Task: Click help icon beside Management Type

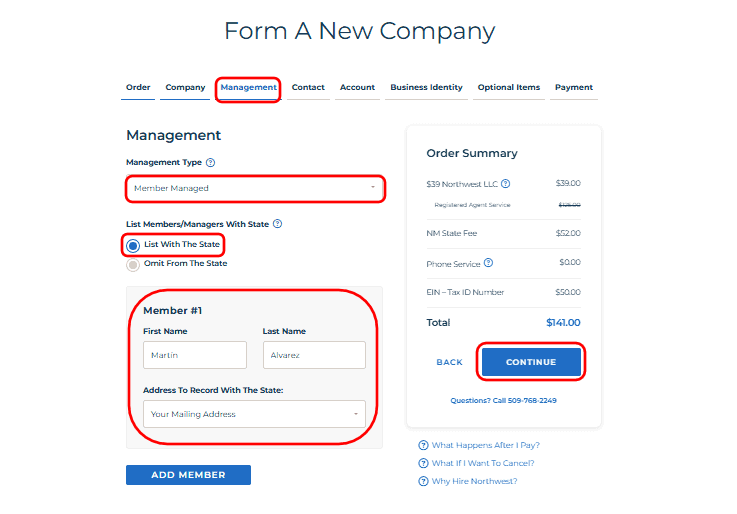Action: point(211,162)
